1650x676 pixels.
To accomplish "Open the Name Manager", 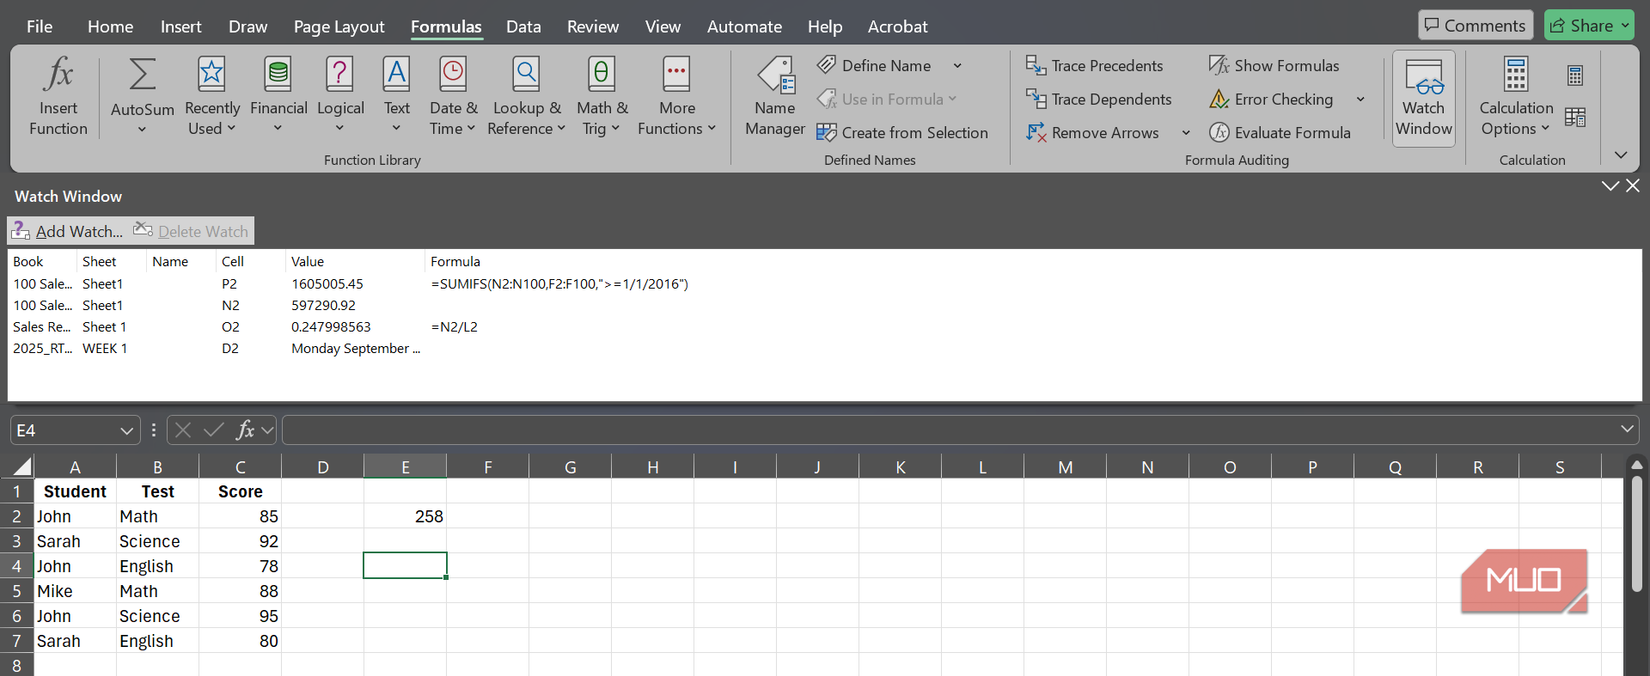I will pyautogui.click(x=775, y=97).
